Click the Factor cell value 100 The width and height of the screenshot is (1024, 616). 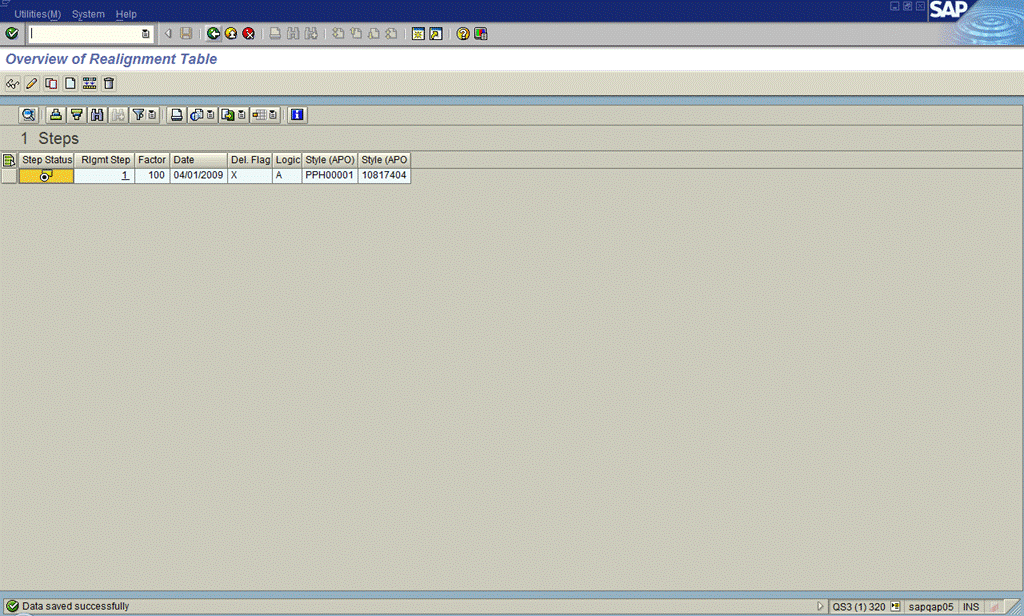tap(152, 176)
